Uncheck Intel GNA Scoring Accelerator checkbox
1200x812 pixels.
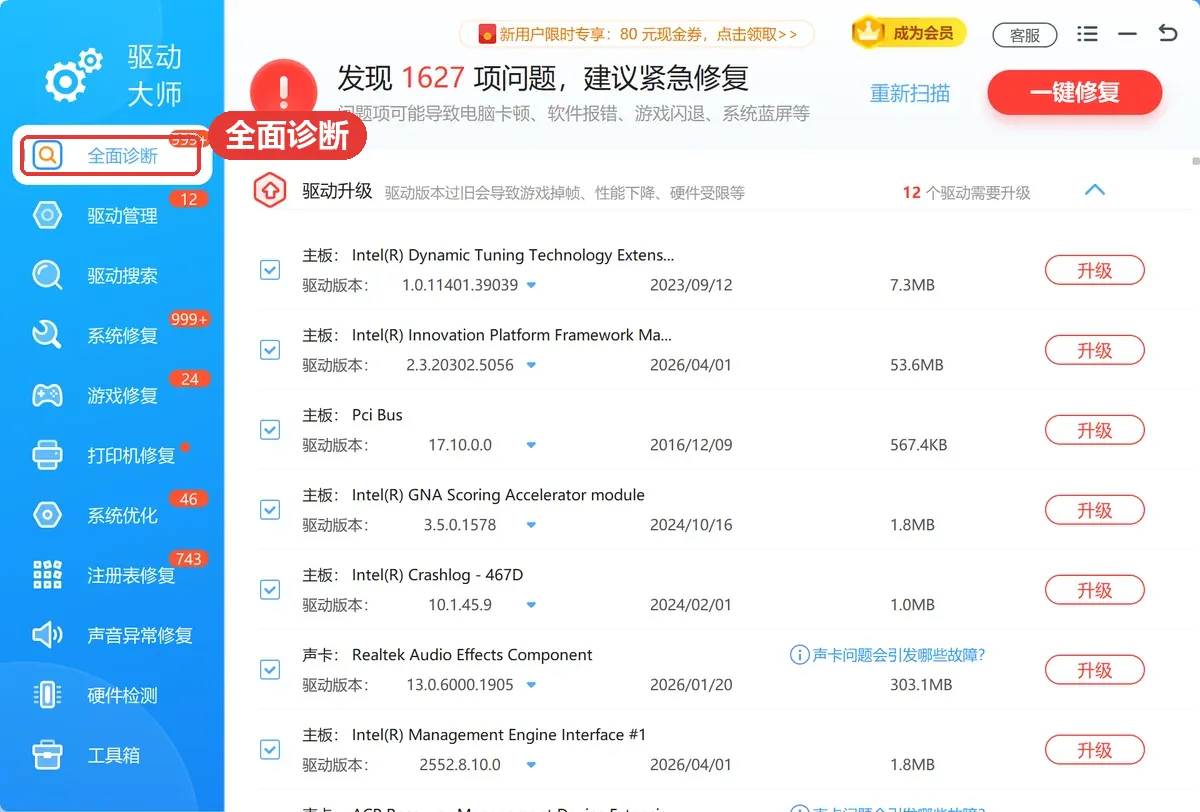click(x=270, y=509)
